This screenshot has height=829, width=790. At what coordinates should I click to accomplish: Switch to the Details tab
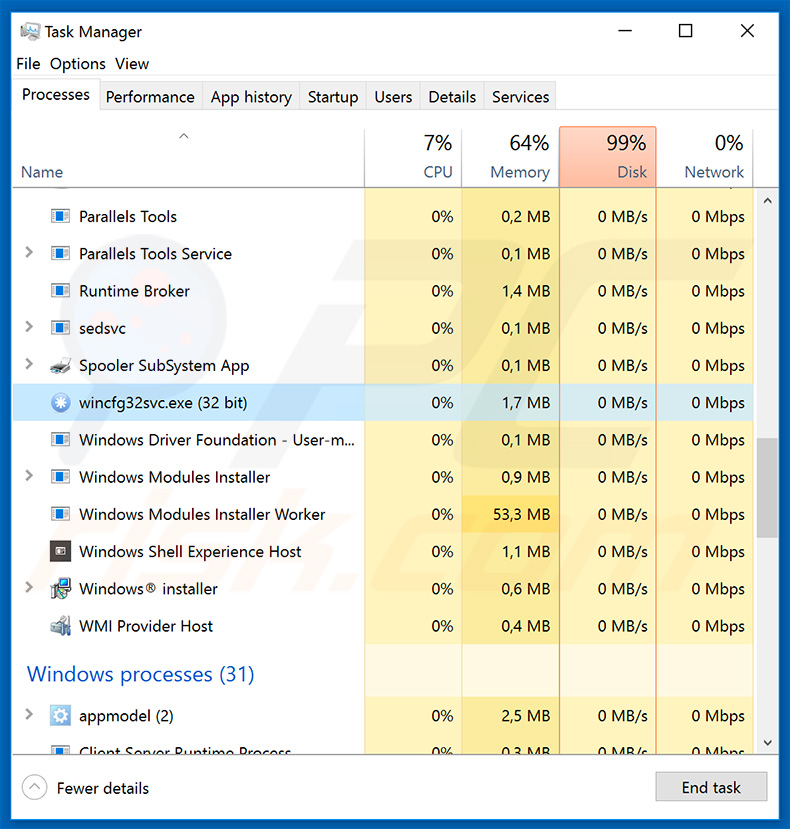coord(452,97)
